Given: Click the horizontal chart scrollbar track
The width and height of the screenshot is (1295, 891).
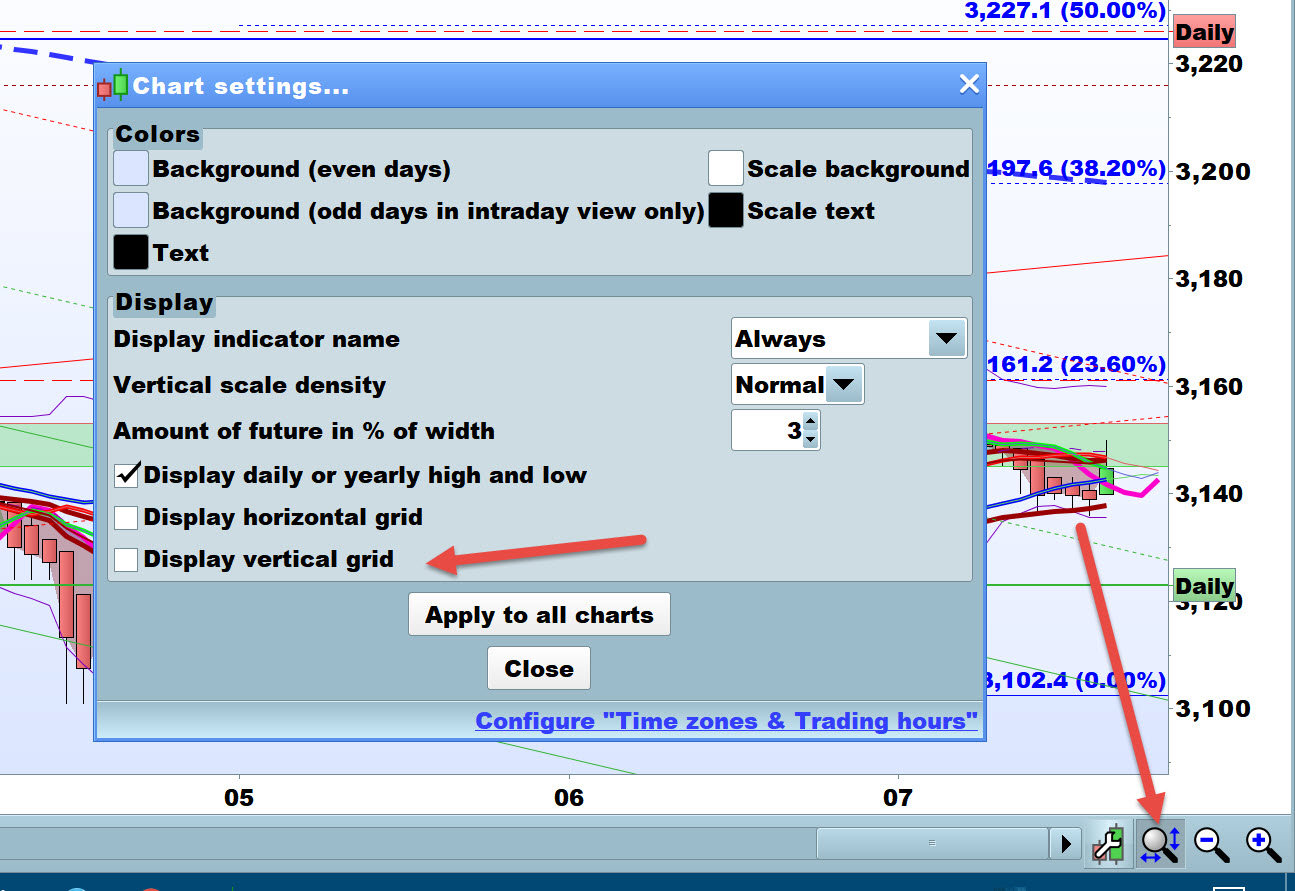Looking at the screenshot, I should (930, 843).
